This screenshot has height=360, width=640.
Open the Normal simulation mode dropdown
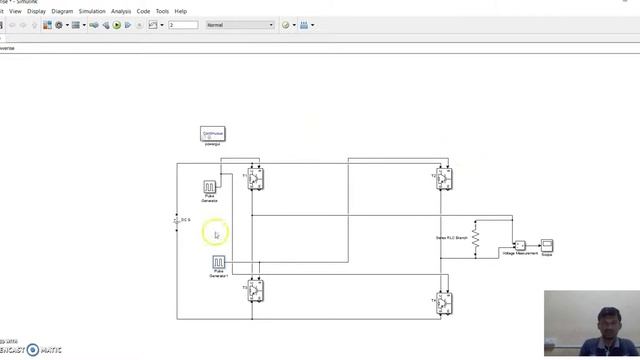[240, 25]
